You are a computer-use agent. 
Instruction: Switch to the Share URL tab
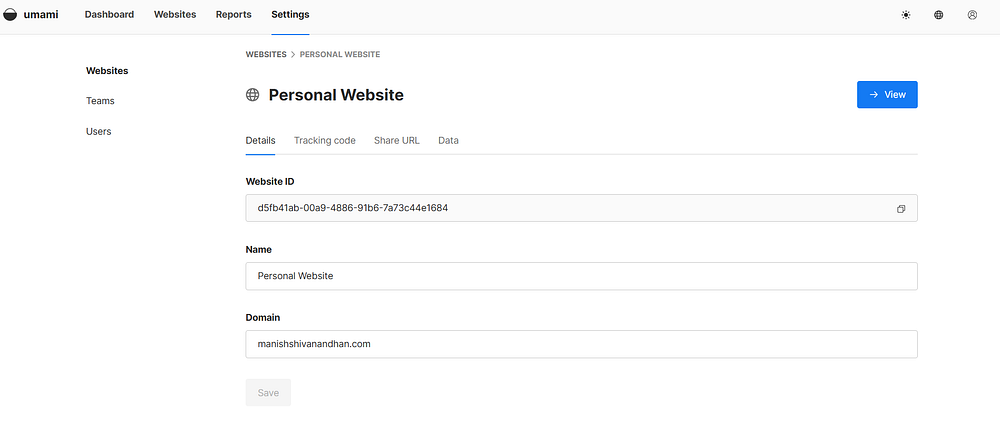(x=396, y=141)
